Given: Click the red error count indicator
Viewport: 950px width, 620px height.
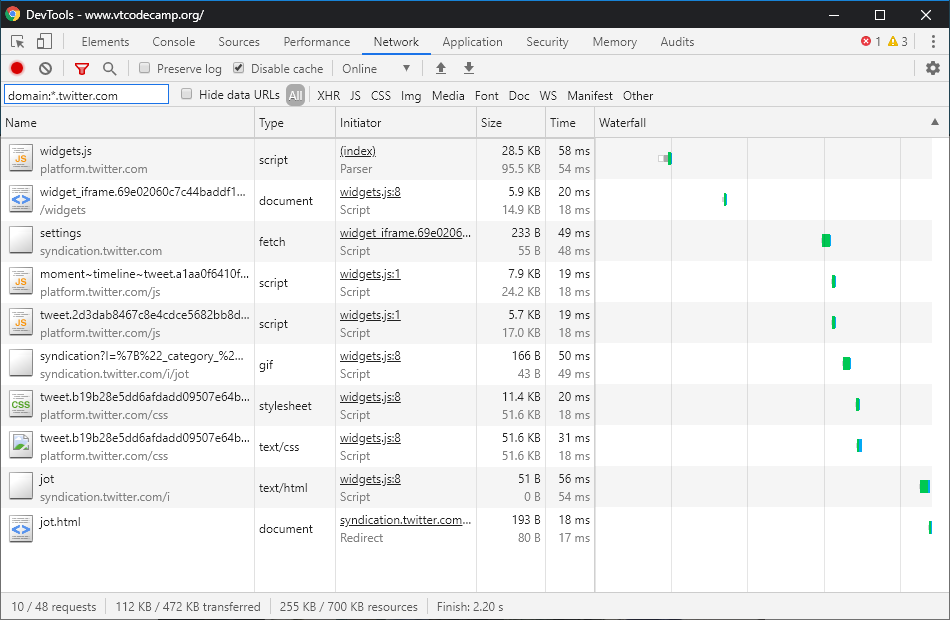Looking at the screenshot, I should (x=871, y=41).
